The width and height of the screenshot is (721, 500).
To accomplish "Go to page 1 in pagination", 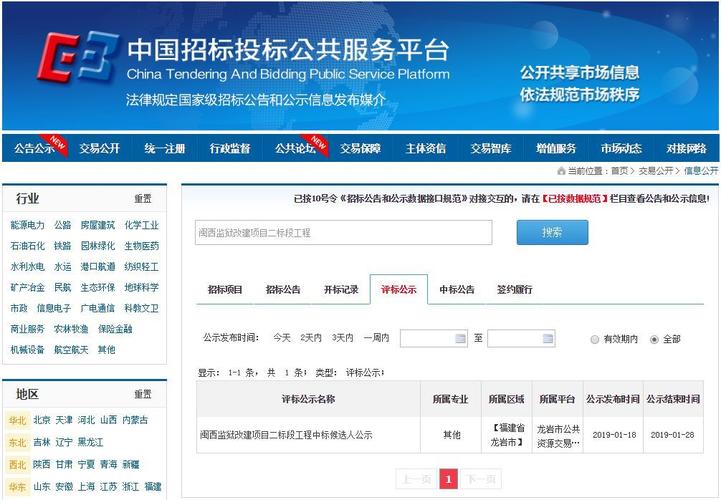I will [448, 480].
